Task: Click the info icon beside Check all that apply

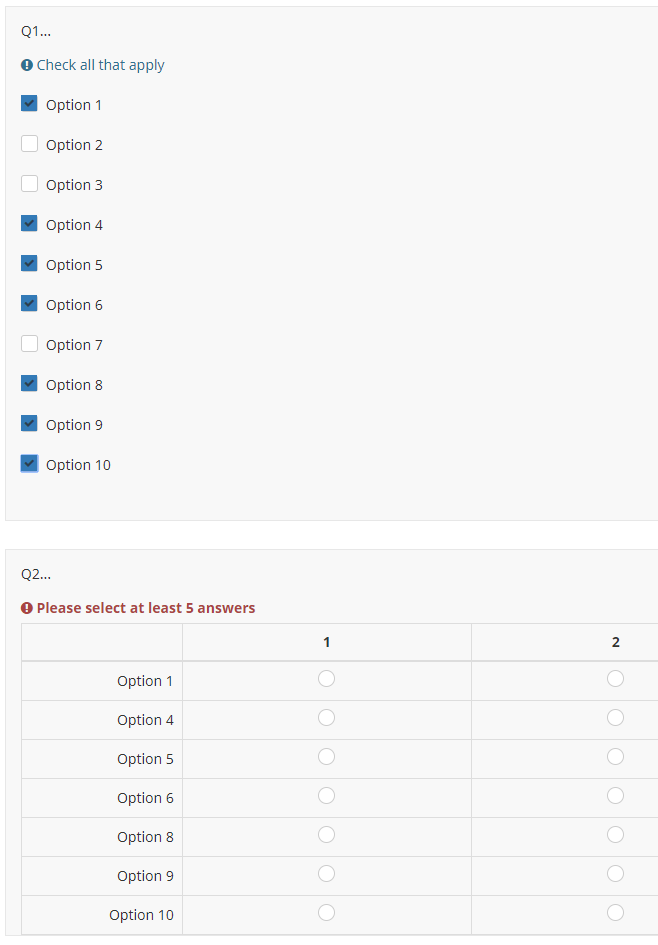Action: pyautogui.click(x=27, y=65)
